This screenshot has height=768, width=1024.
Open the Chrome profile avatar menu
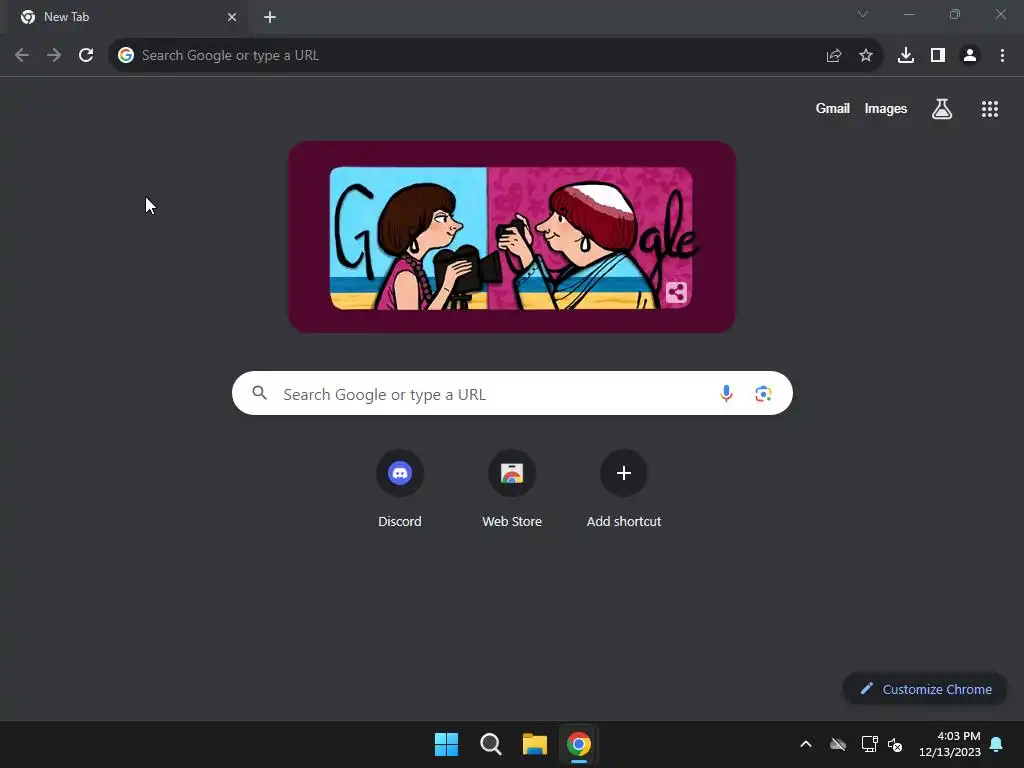coord(970,56)
